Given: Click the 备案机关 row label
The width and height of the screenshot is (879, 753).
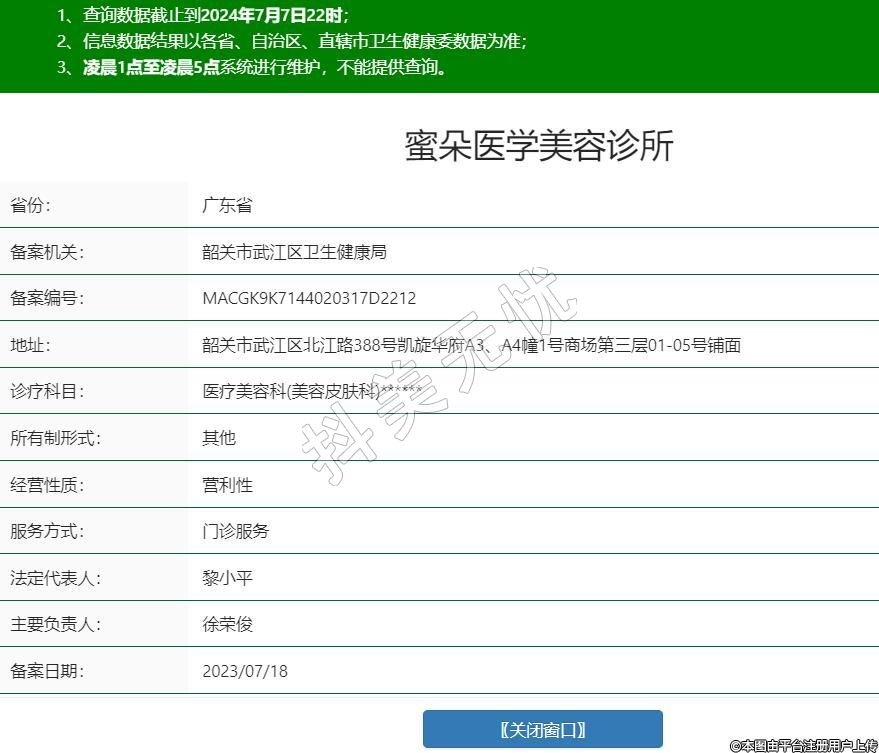Looking at the screenshot, I should click(47, 252).
